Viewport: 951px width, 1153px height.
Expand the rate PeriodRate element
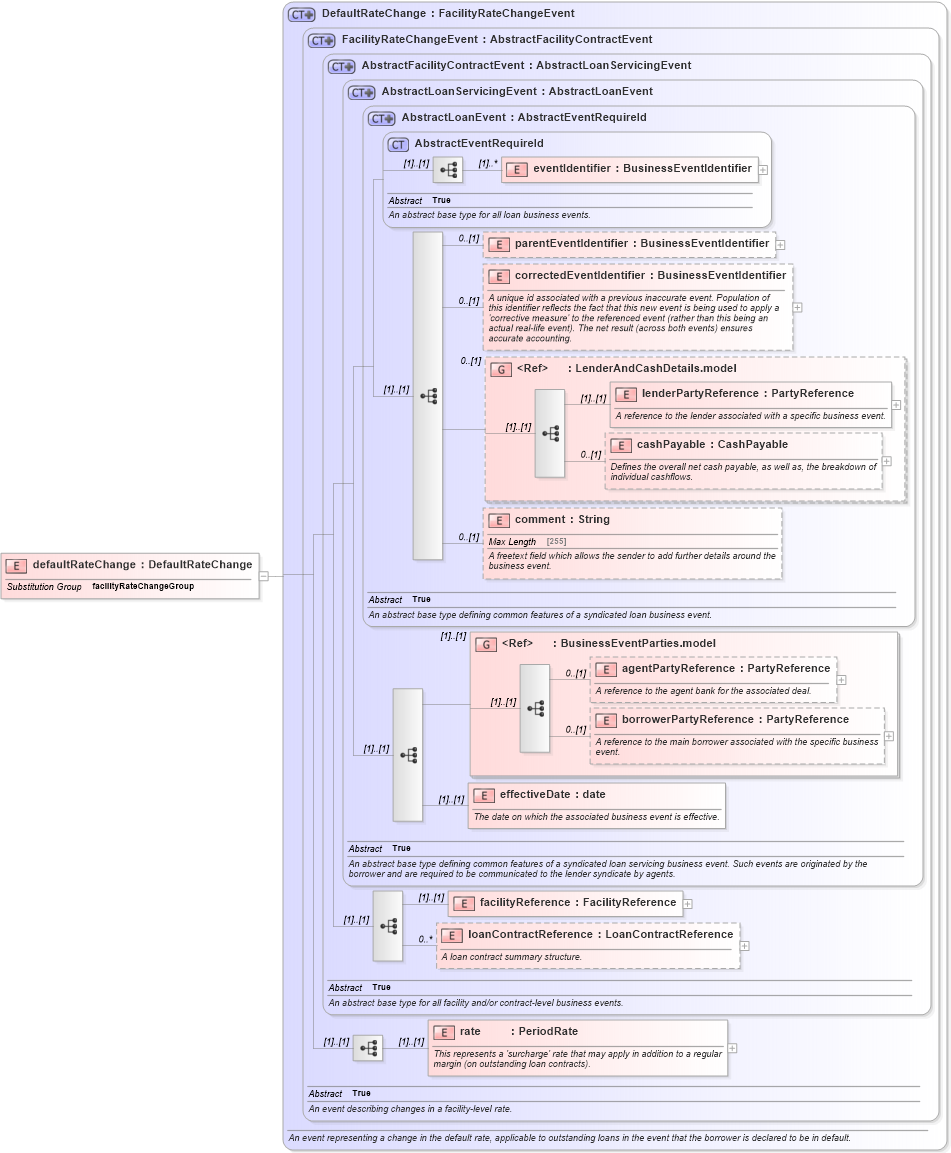(x=733, y=1047)
